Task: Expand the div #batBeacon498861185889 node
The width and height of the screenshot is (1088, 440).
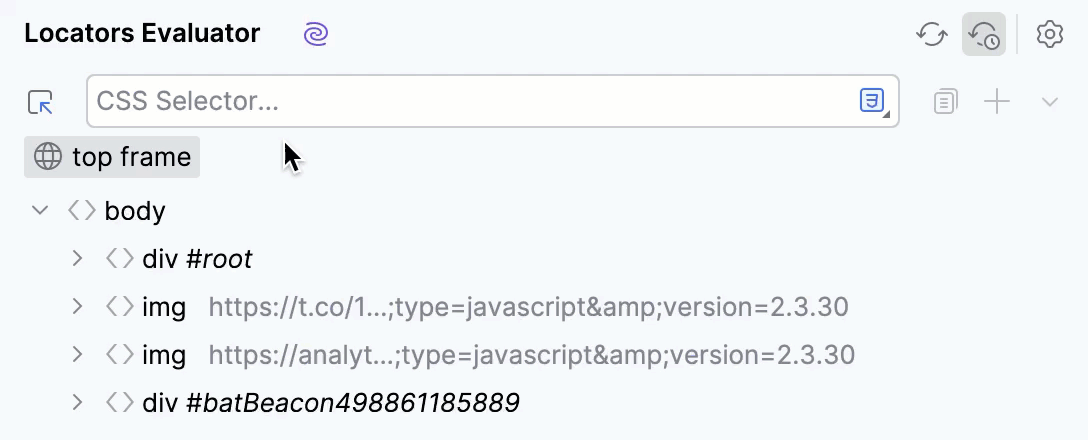Action: click(x=77, y=403)
